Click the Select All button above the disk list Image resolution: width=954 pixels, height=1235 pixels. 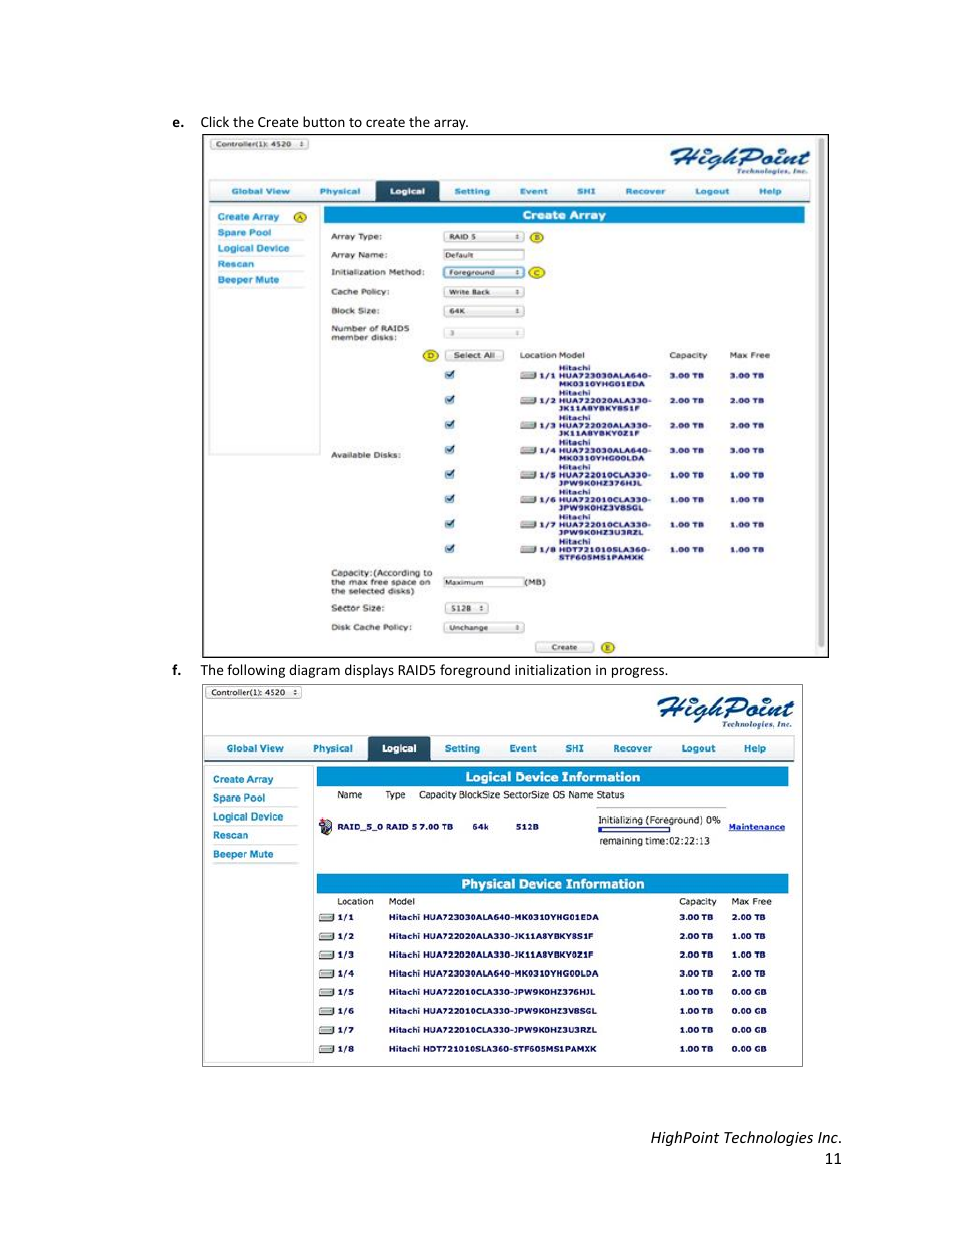pos(474,355)
